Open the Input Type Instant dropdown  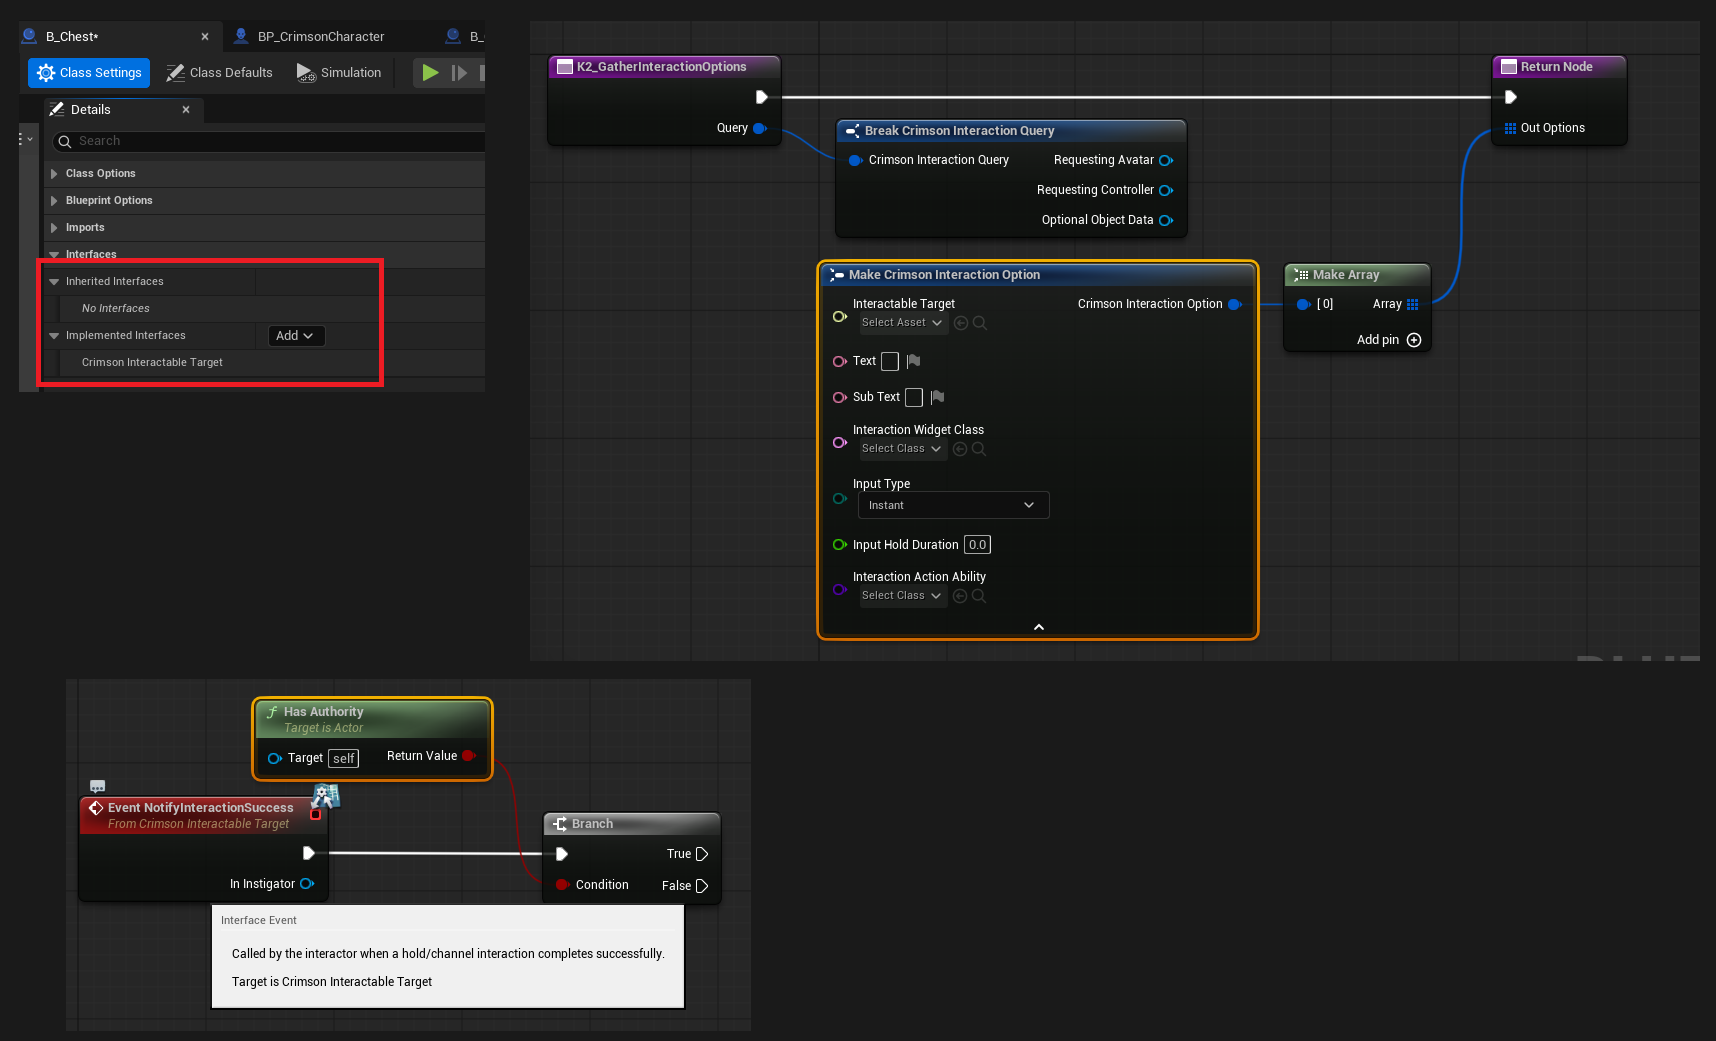click(x=954, y=505)
